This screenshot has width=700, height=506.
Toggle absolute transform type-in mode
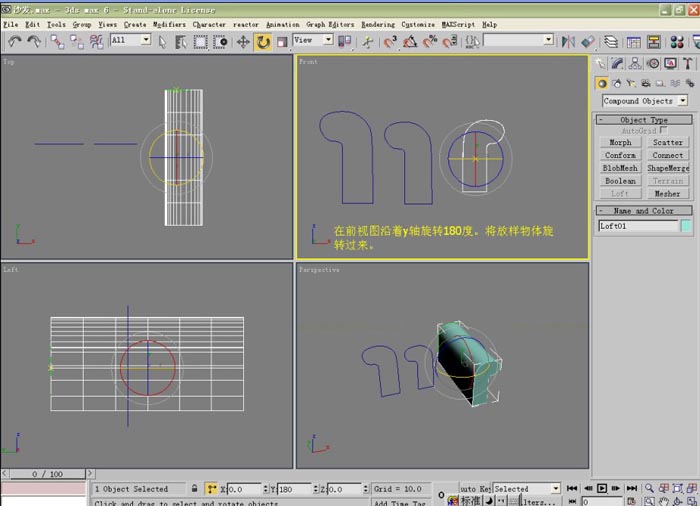tap(211, 489)
